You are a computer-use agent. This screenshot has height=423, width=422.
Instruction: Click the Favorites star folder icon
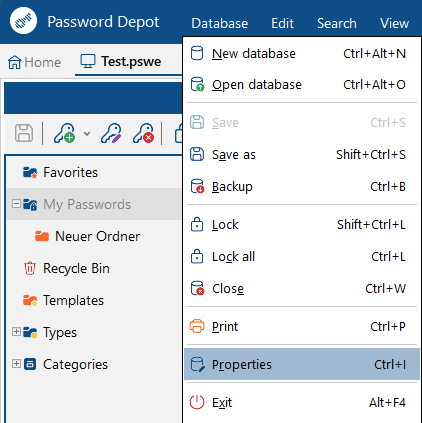pyautogui.click(x=30, y=172)
